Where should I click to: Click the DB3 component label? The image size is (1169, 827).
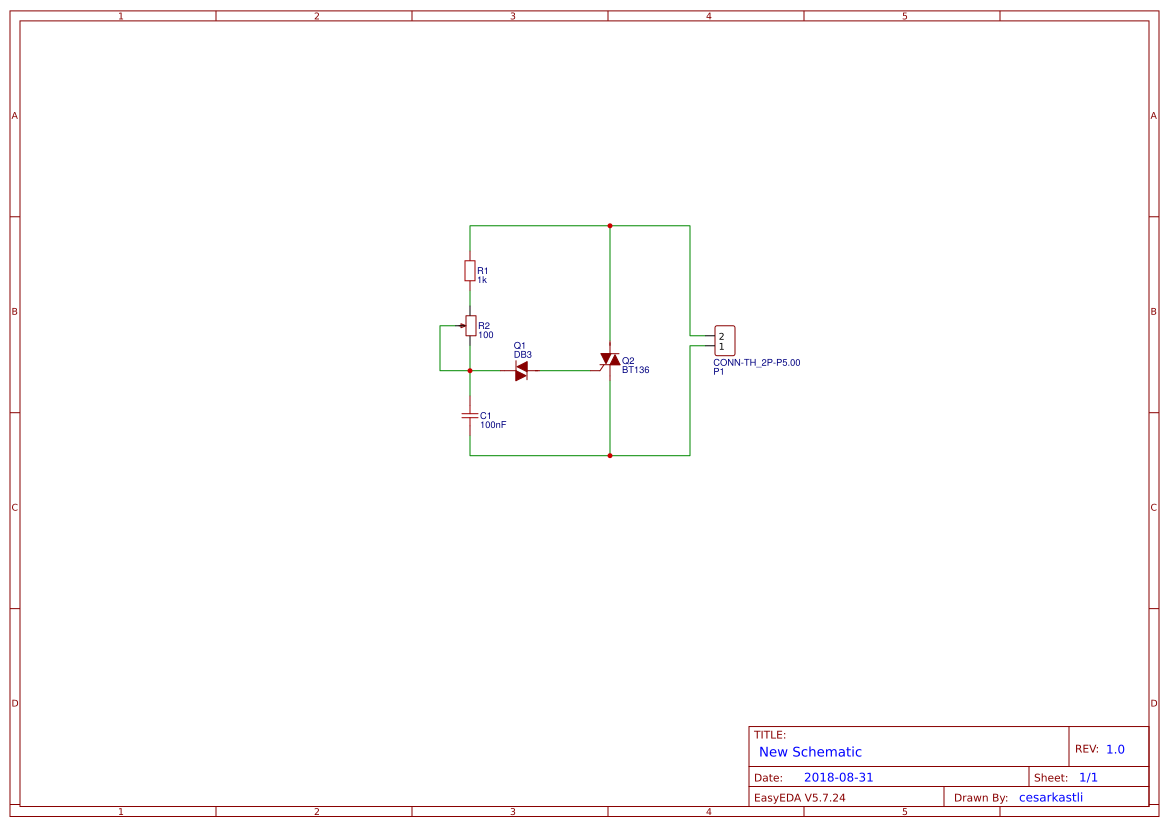[521, 355]
